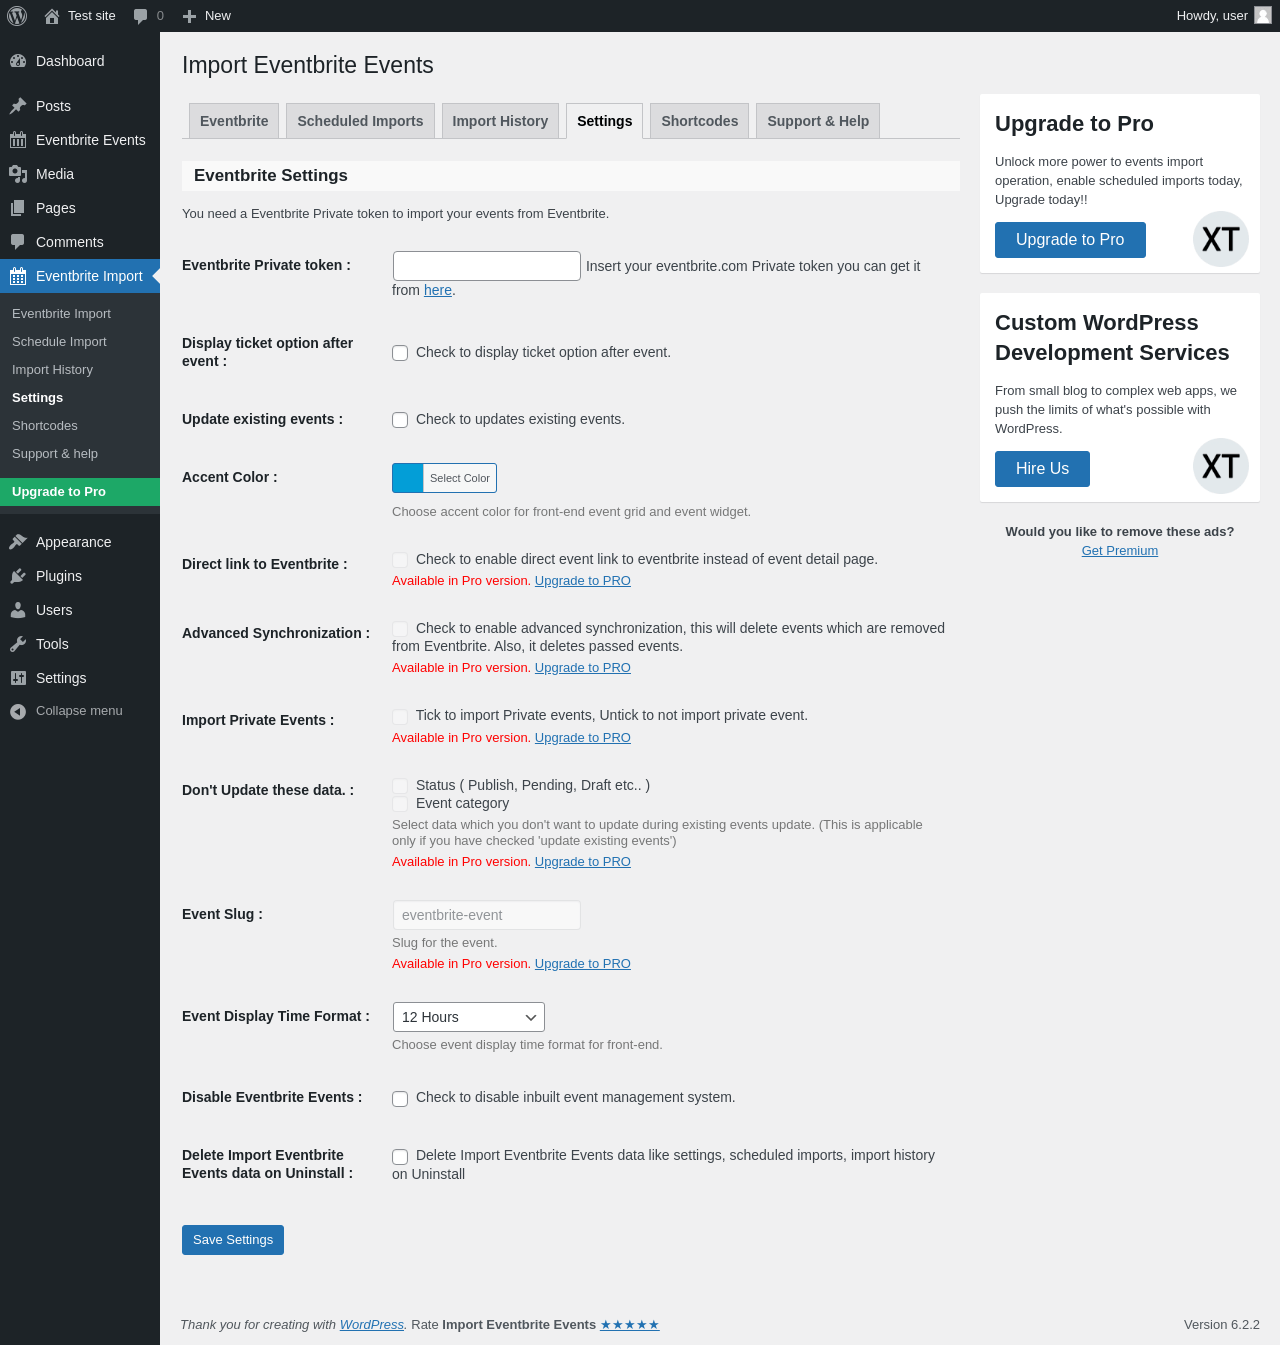
Task: Click the Settings sliders icon in sidebar
Action: (18, 678)
